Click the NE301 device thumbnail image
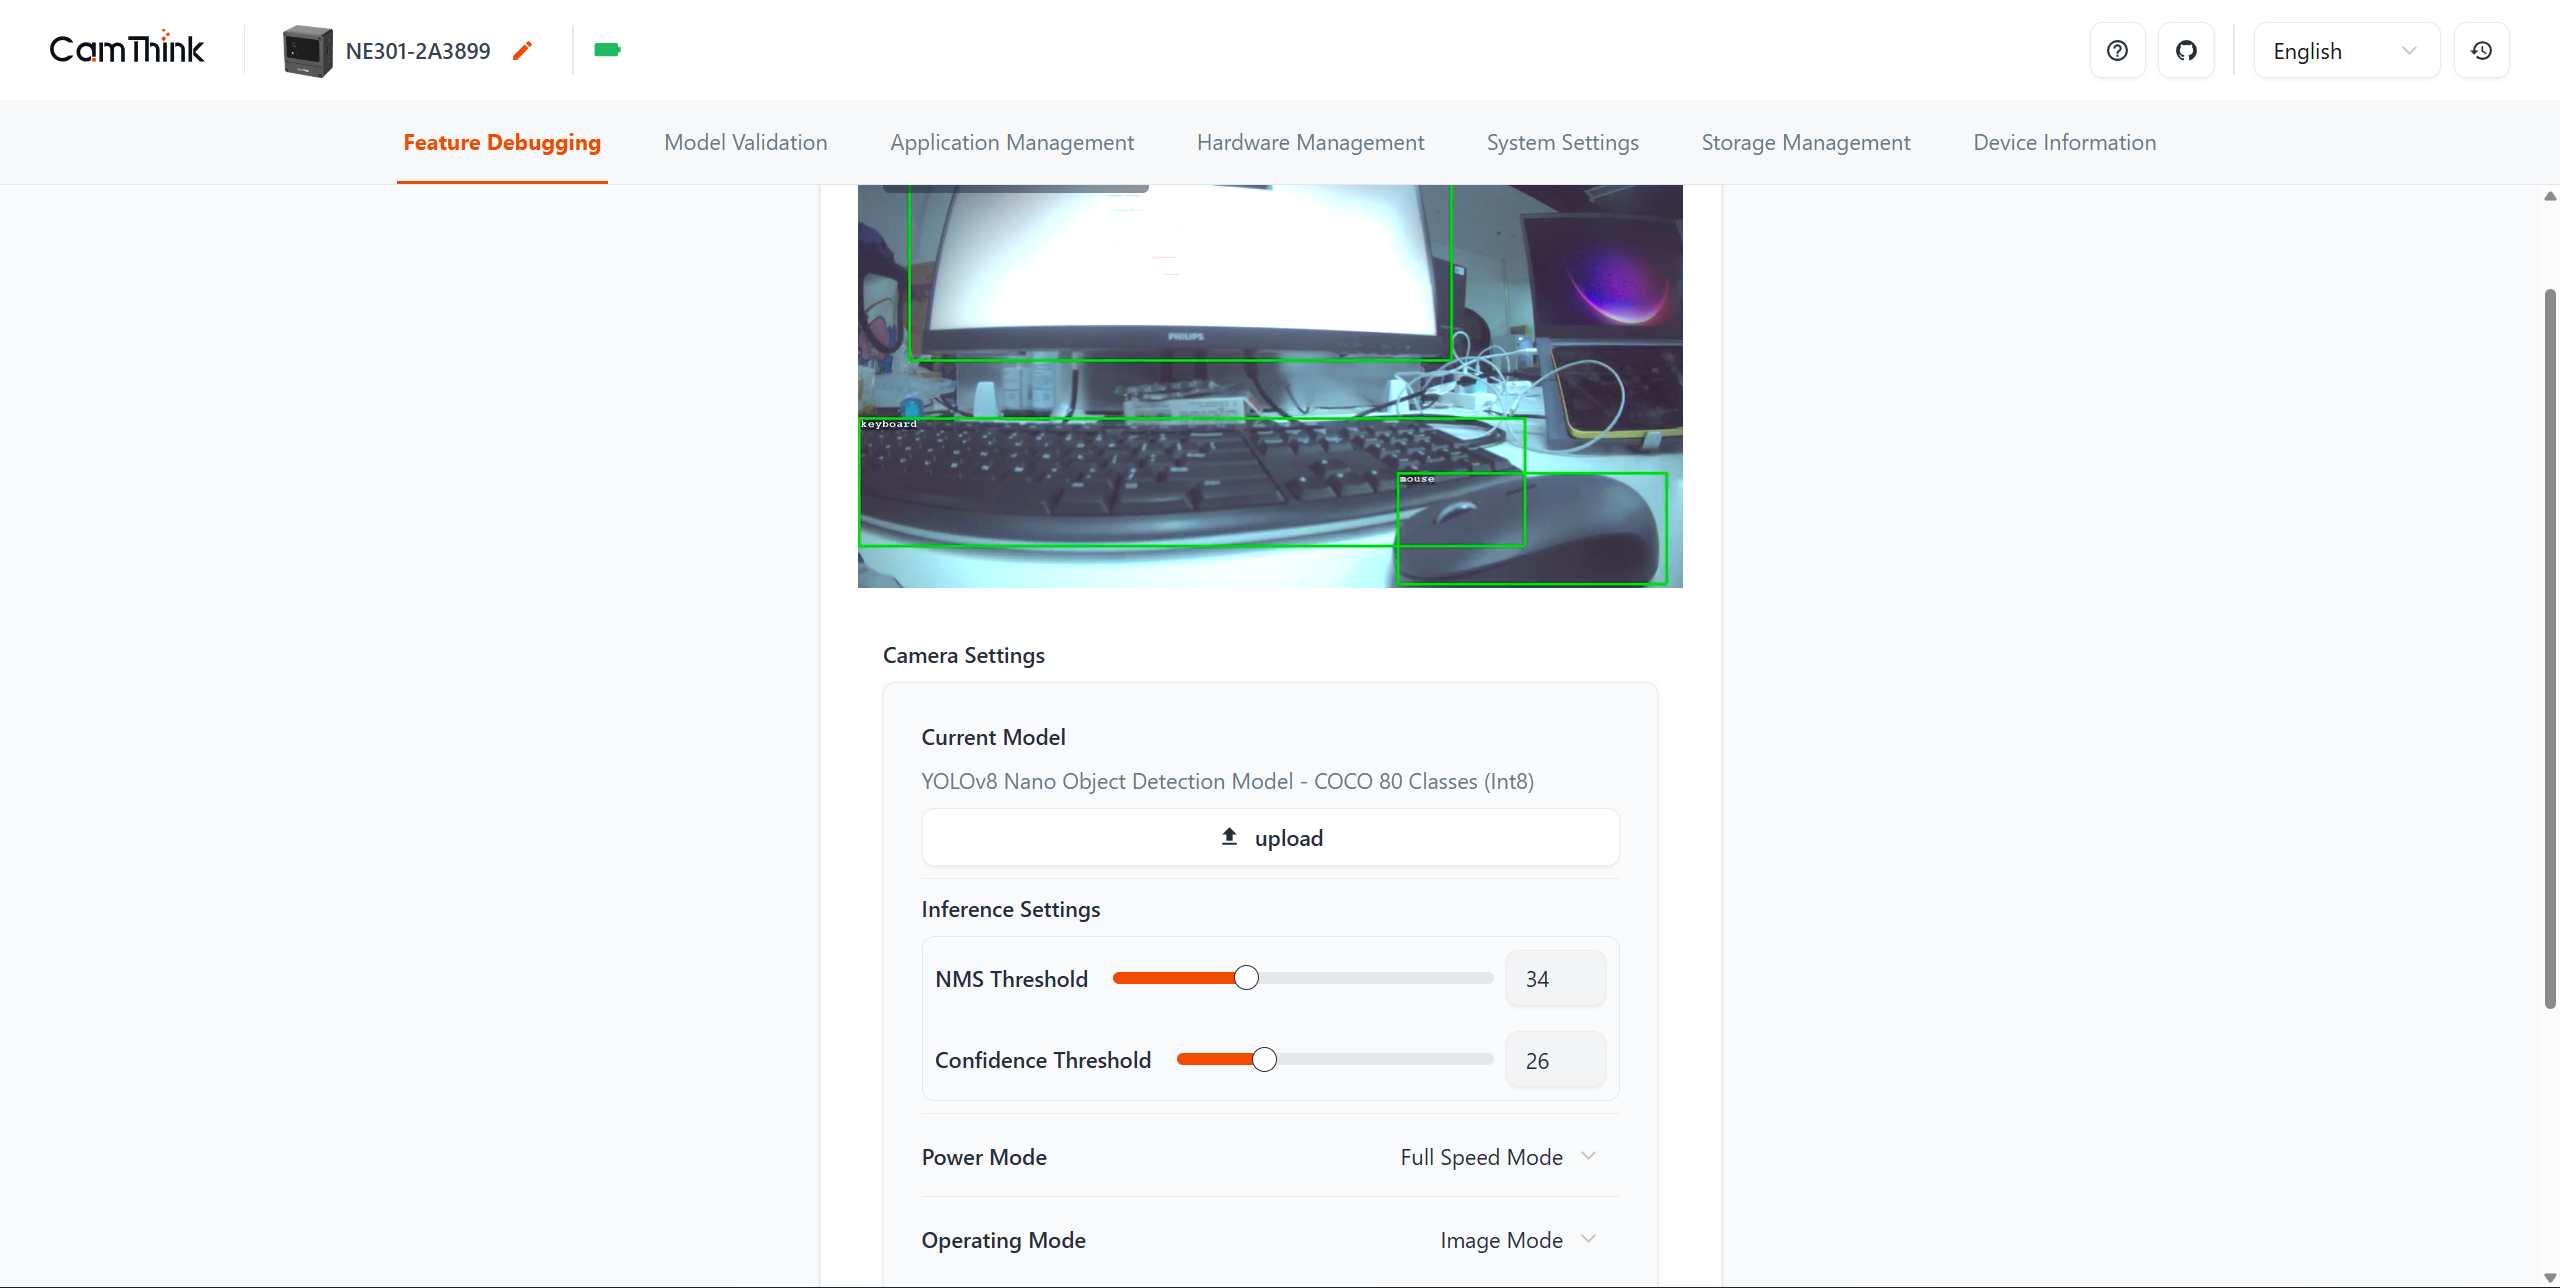Viewport: 2560px width, 1288px height. (x=307, y=51)
